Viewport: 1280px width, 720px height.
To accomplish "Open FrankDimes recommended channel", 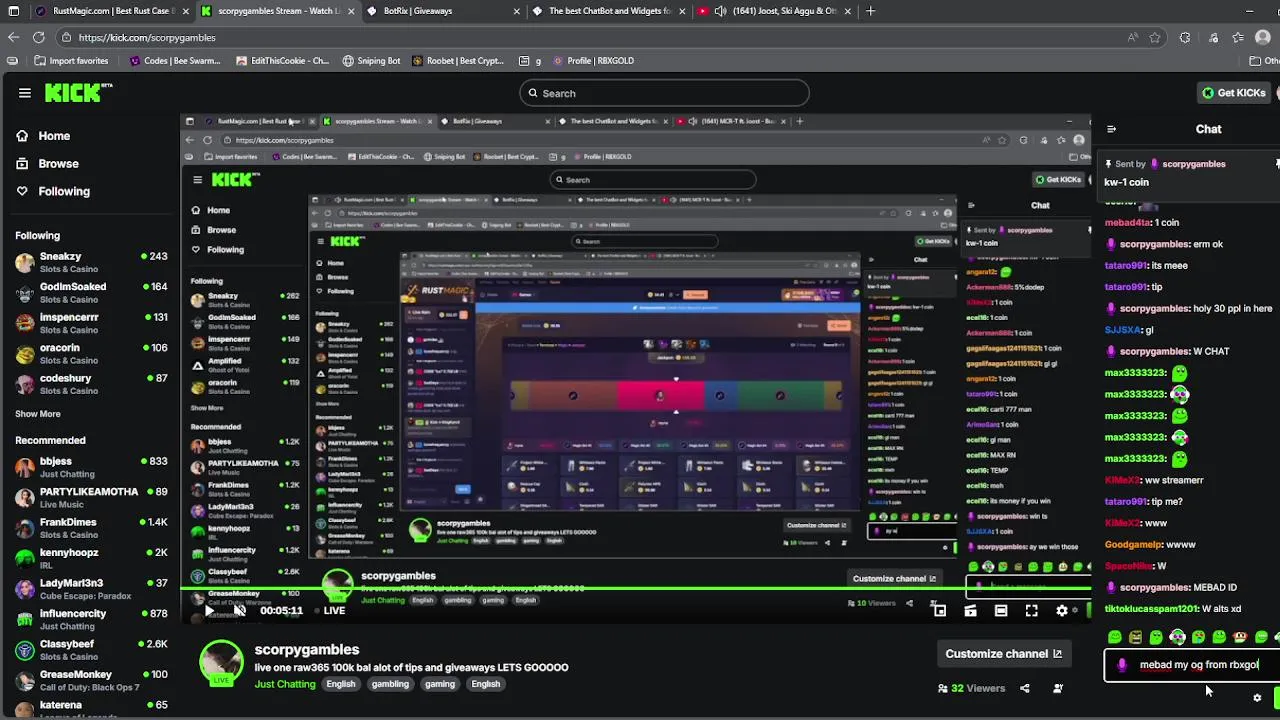I will click(x=90, y=529).
